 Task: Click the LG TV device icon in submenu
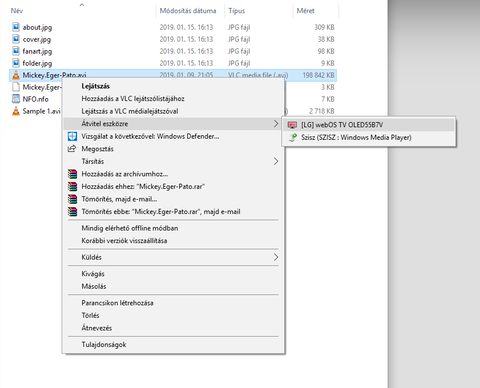point(292,125)
